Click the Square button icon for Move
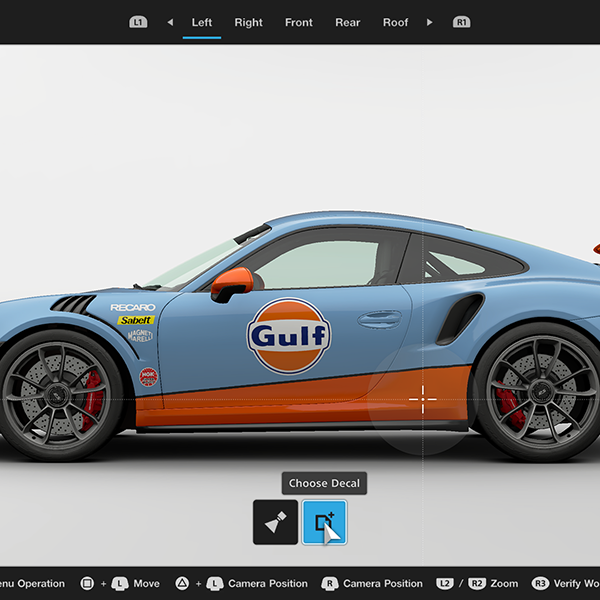The image size is (600, 600). pos(87,584)
